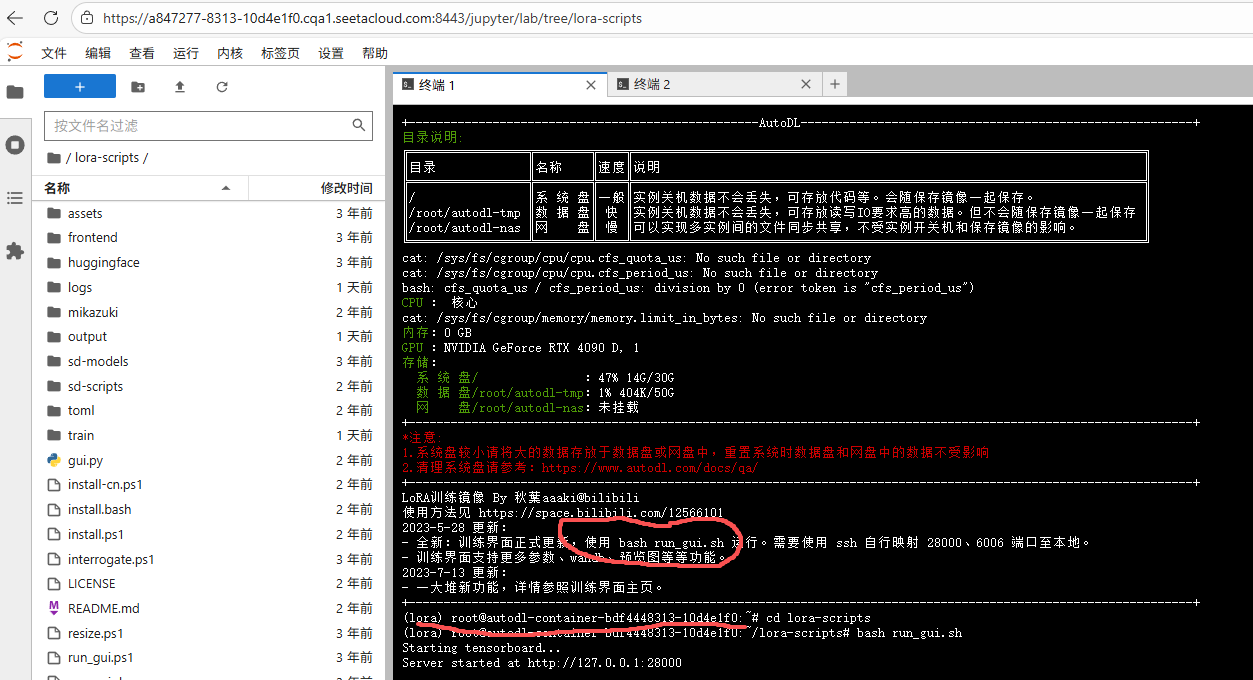Show table of contents sidebar icon
The width and height of the screenshot is (1253, 680).
pyautogui.click(x=15, y=198)
